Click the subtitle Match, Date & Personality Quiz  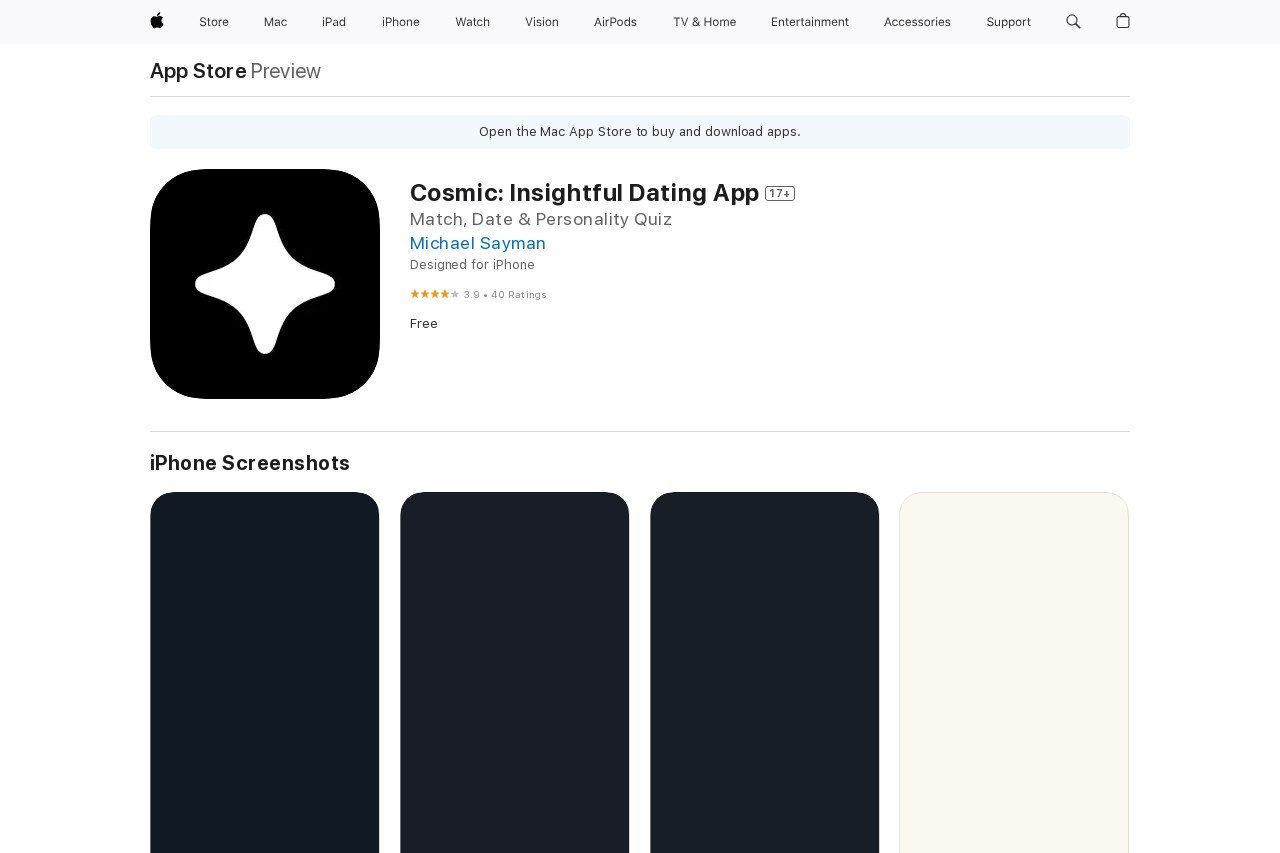pyautogui.click(x=541, y=219)
